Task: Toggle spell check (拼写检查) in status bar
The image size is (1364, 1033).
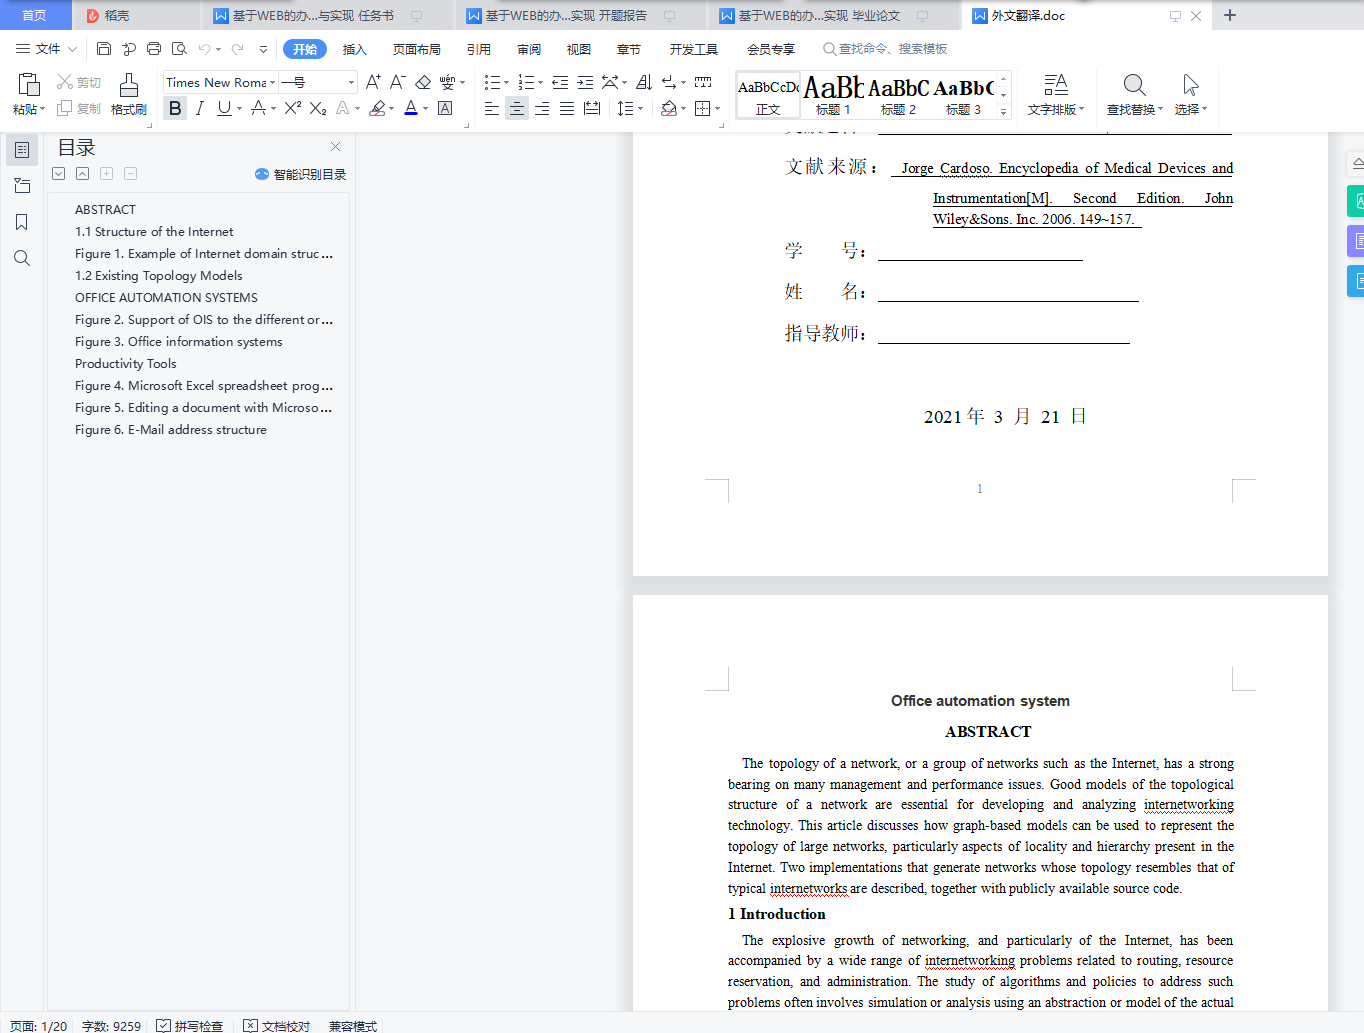Action: coord(189,1026)
